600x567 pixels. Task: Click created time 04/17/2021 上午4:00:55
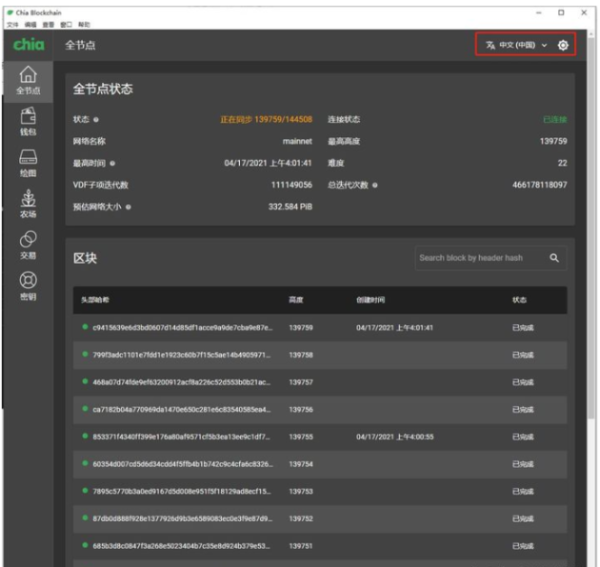pos(395,437)
